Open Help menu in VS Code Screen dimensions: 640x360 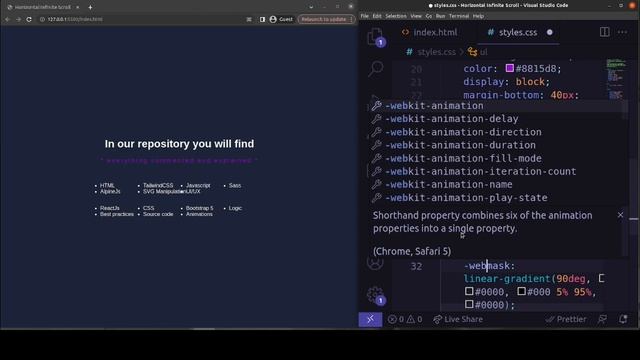(x=478, y=16)
